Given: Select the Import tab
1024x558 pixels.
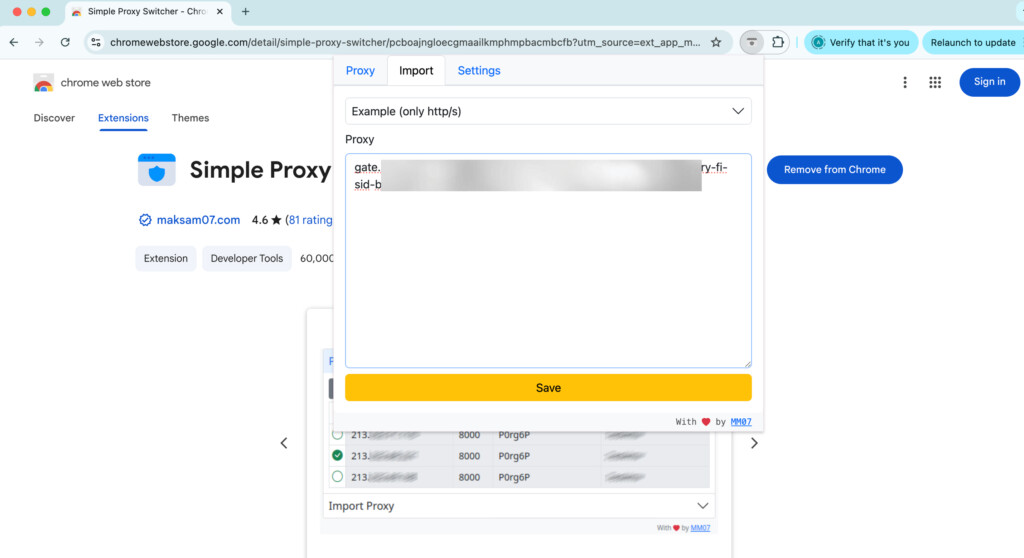Looking at the screenshot, I should [416, 71].
